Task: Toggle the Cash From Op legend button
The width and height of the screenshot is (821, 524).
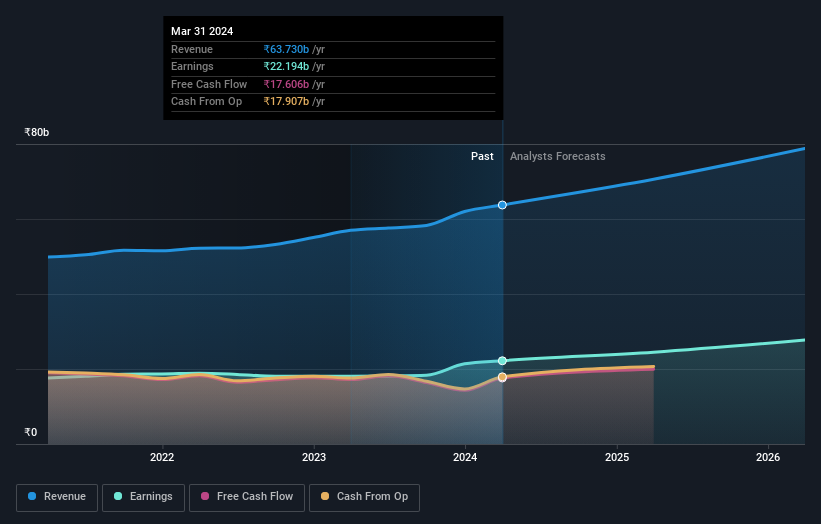Action: click(x=364, y=497)
